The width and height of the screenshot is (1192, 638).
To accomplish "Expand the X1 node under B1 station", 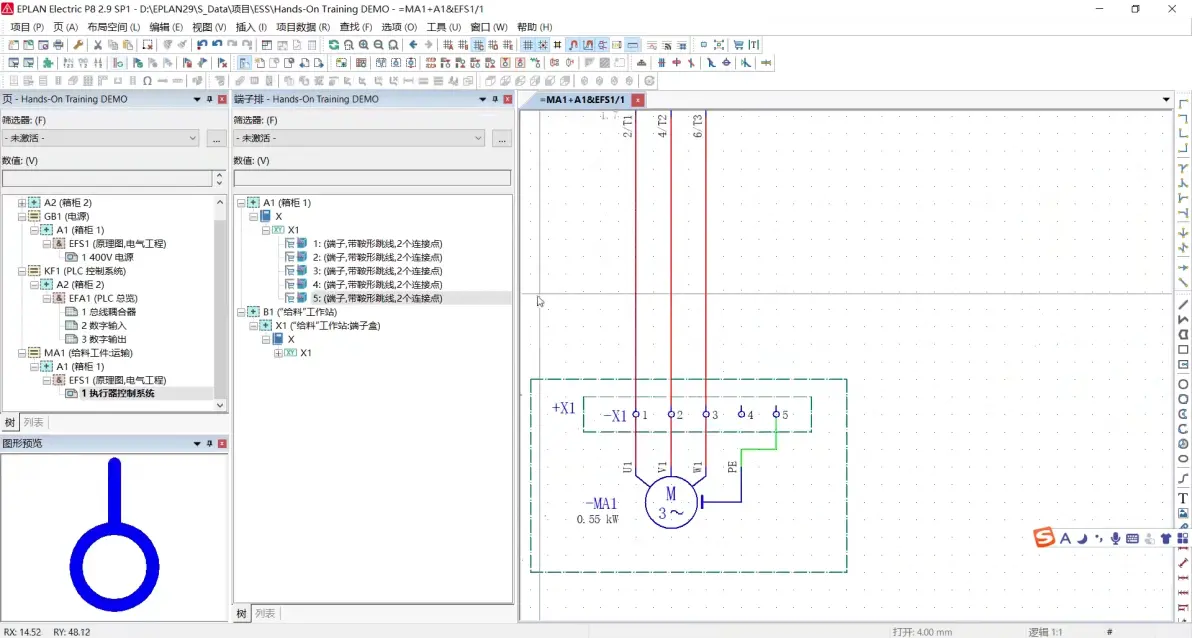I will tap(278, 354).
